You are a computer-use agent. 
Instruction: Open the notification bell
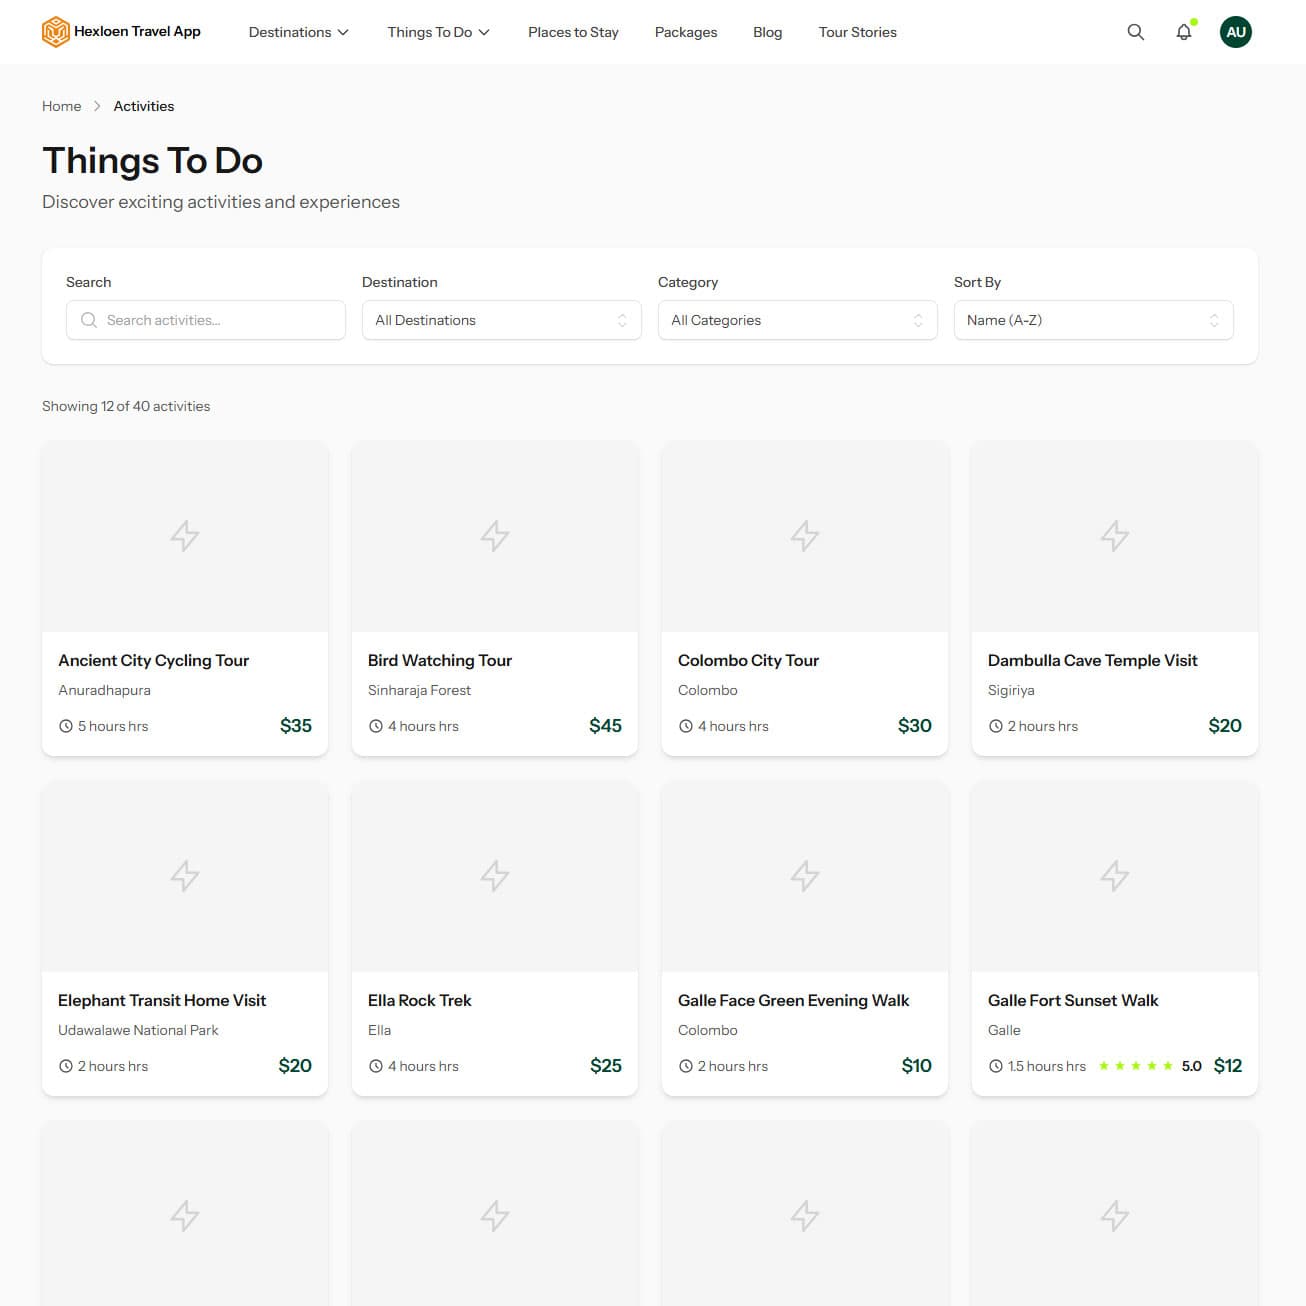coord(1184,32)
